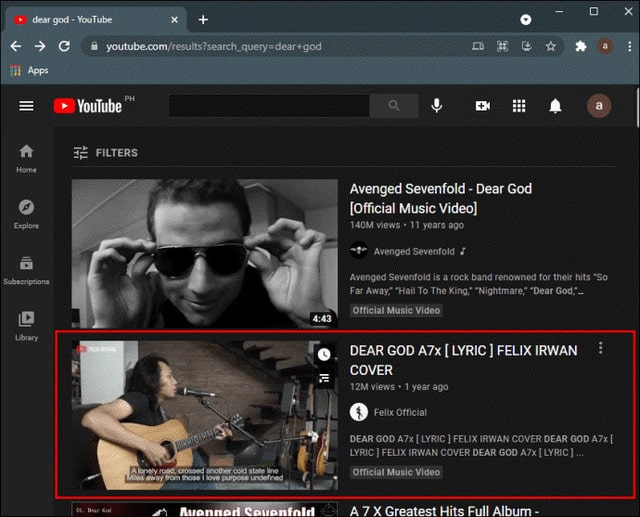Open notifications bell

(555, 106)
